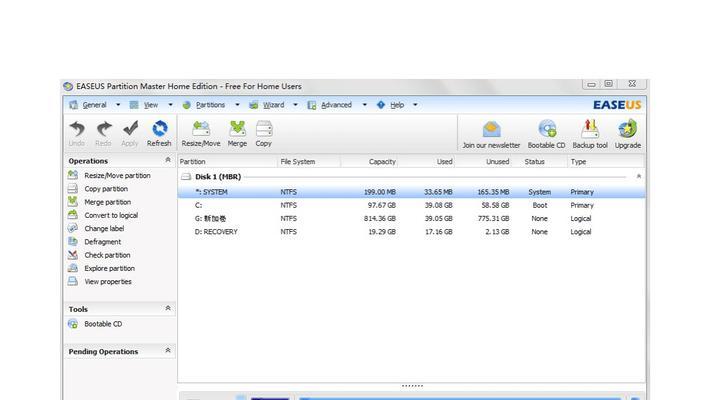Sort by Status column header
The width and height of the screenshot is (707, 400).
point(539,161)
